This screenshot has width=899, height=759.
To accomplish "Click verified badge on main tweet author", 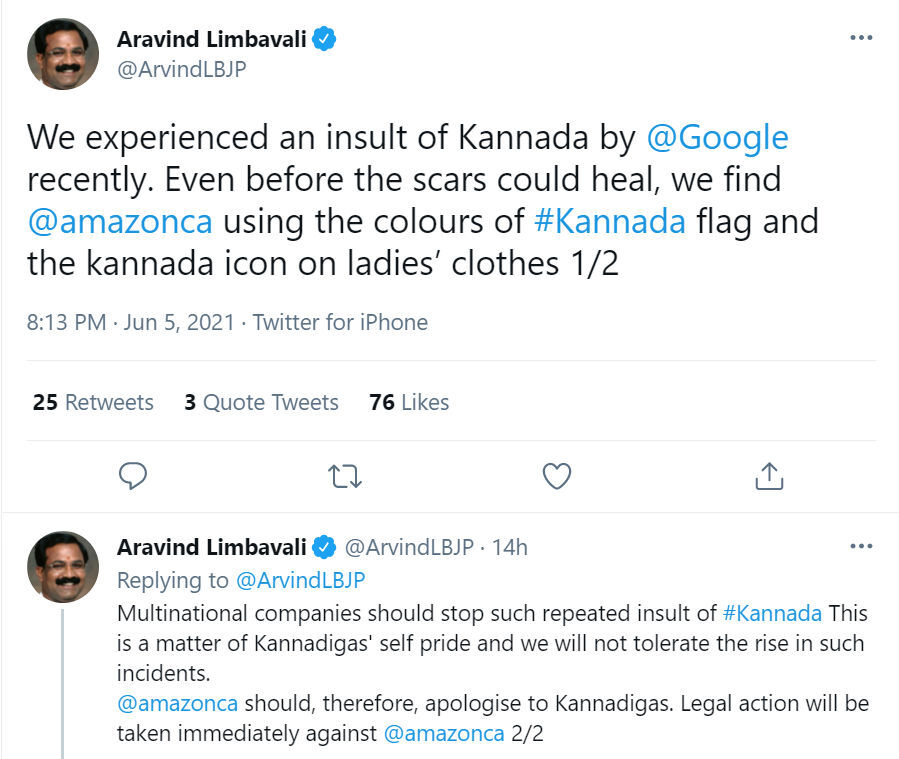I will tap(325, 40).
